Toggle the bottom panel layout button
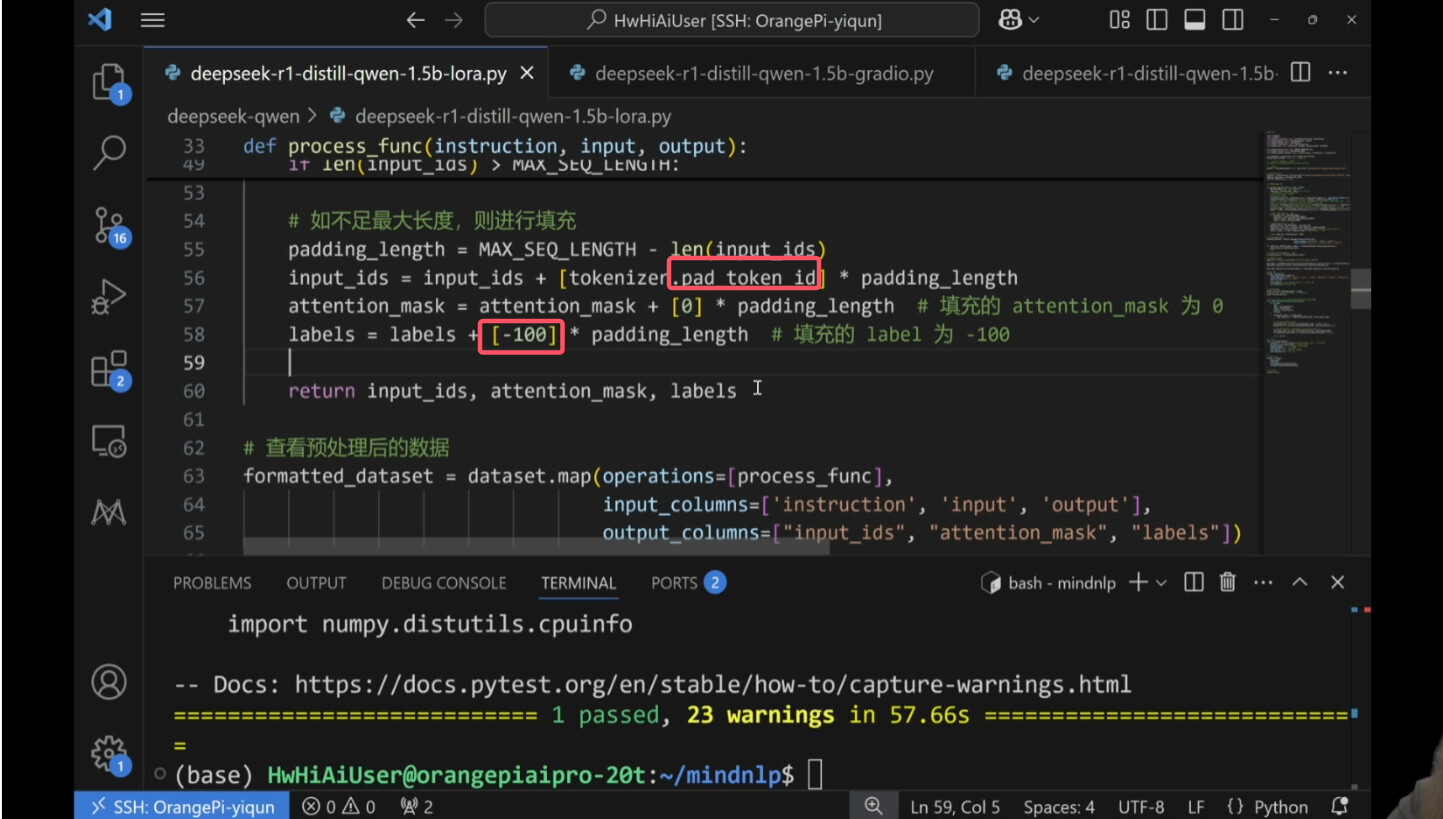Viewport: 1443px width, 819px height. click(x=1194, y=20)
